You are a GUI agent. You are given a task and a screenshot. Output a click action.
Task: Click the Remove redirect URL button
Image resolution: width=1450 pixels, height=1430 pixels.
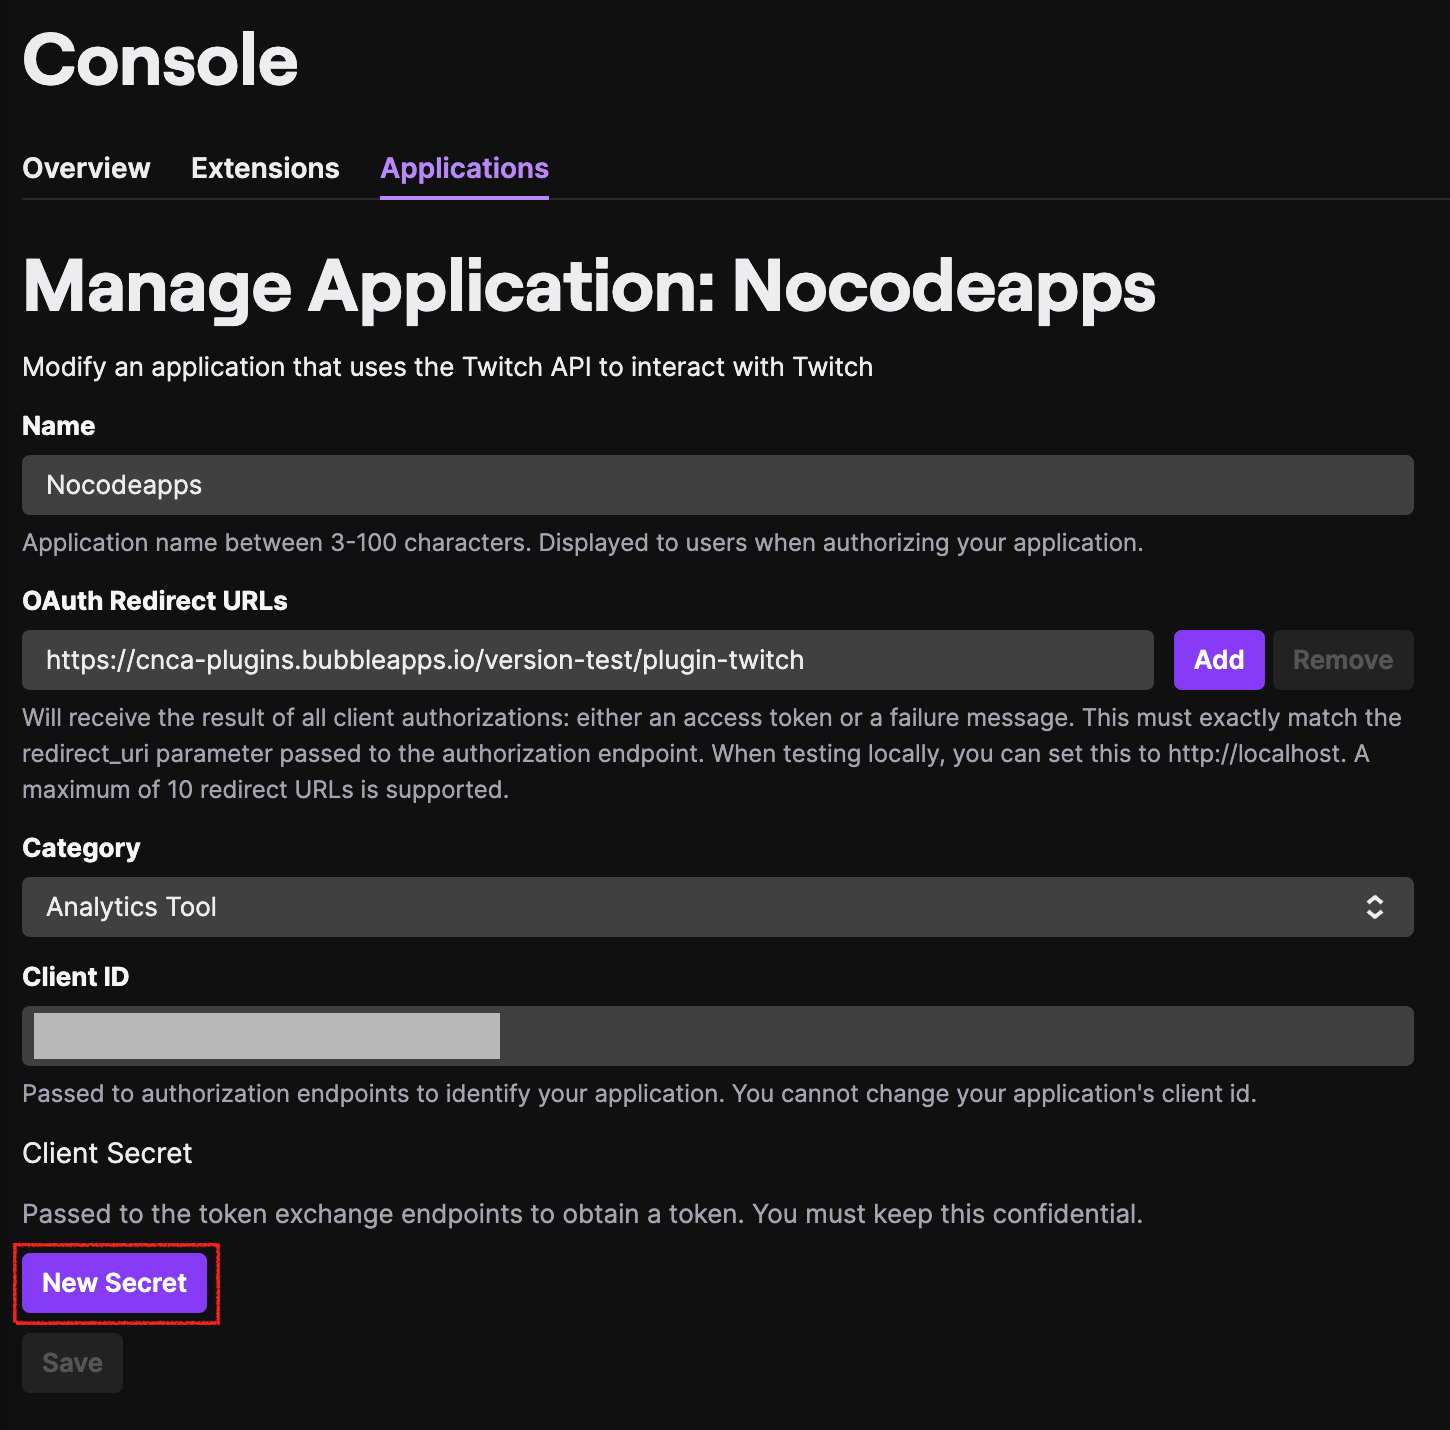pos(1342,660)
